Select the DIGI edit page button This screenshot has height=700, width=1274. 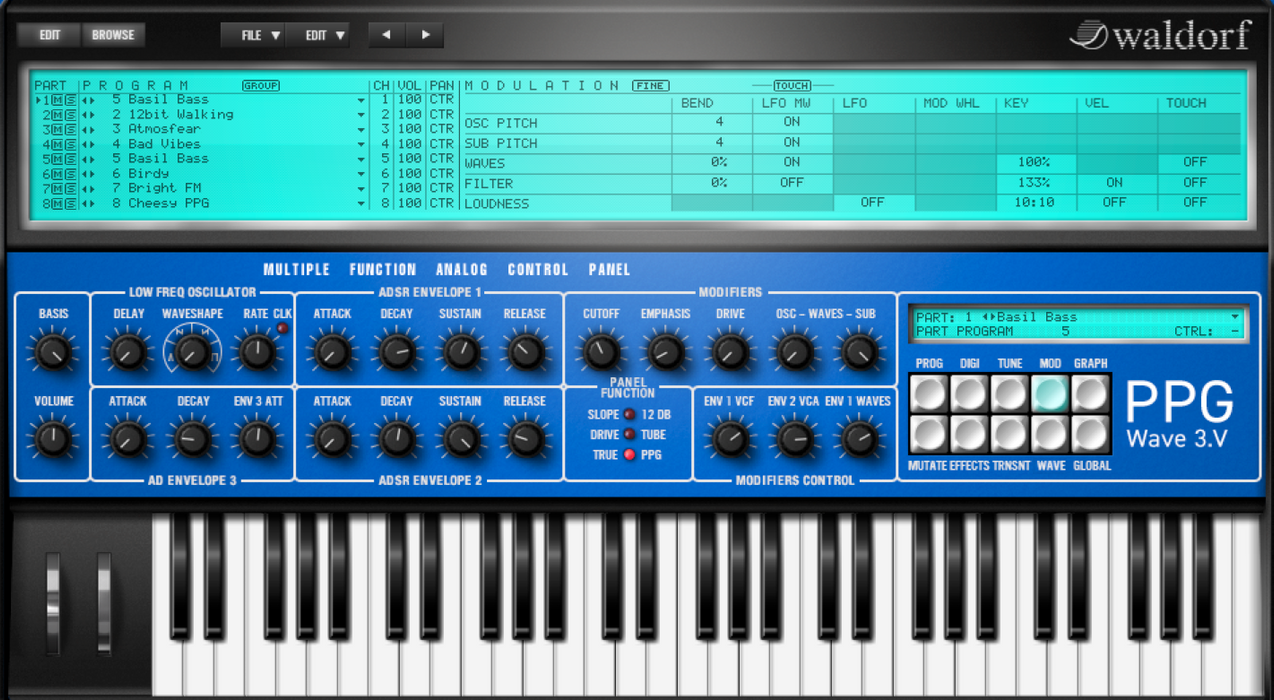[x=971, y=393]
